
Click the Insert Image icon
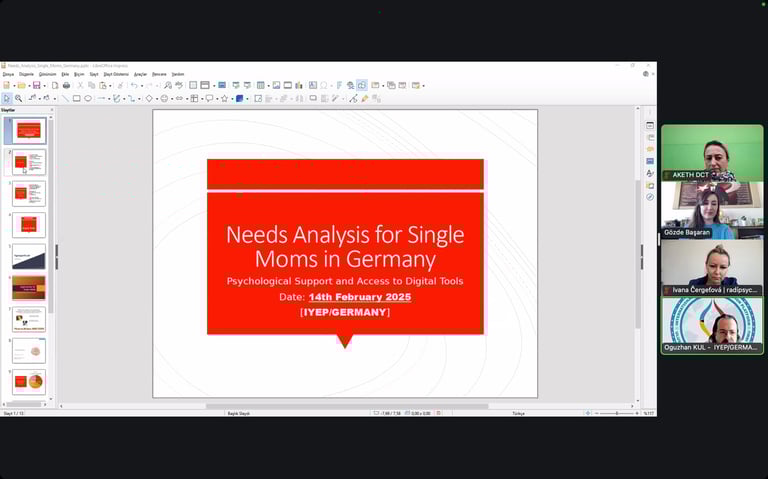pos(276,86)
